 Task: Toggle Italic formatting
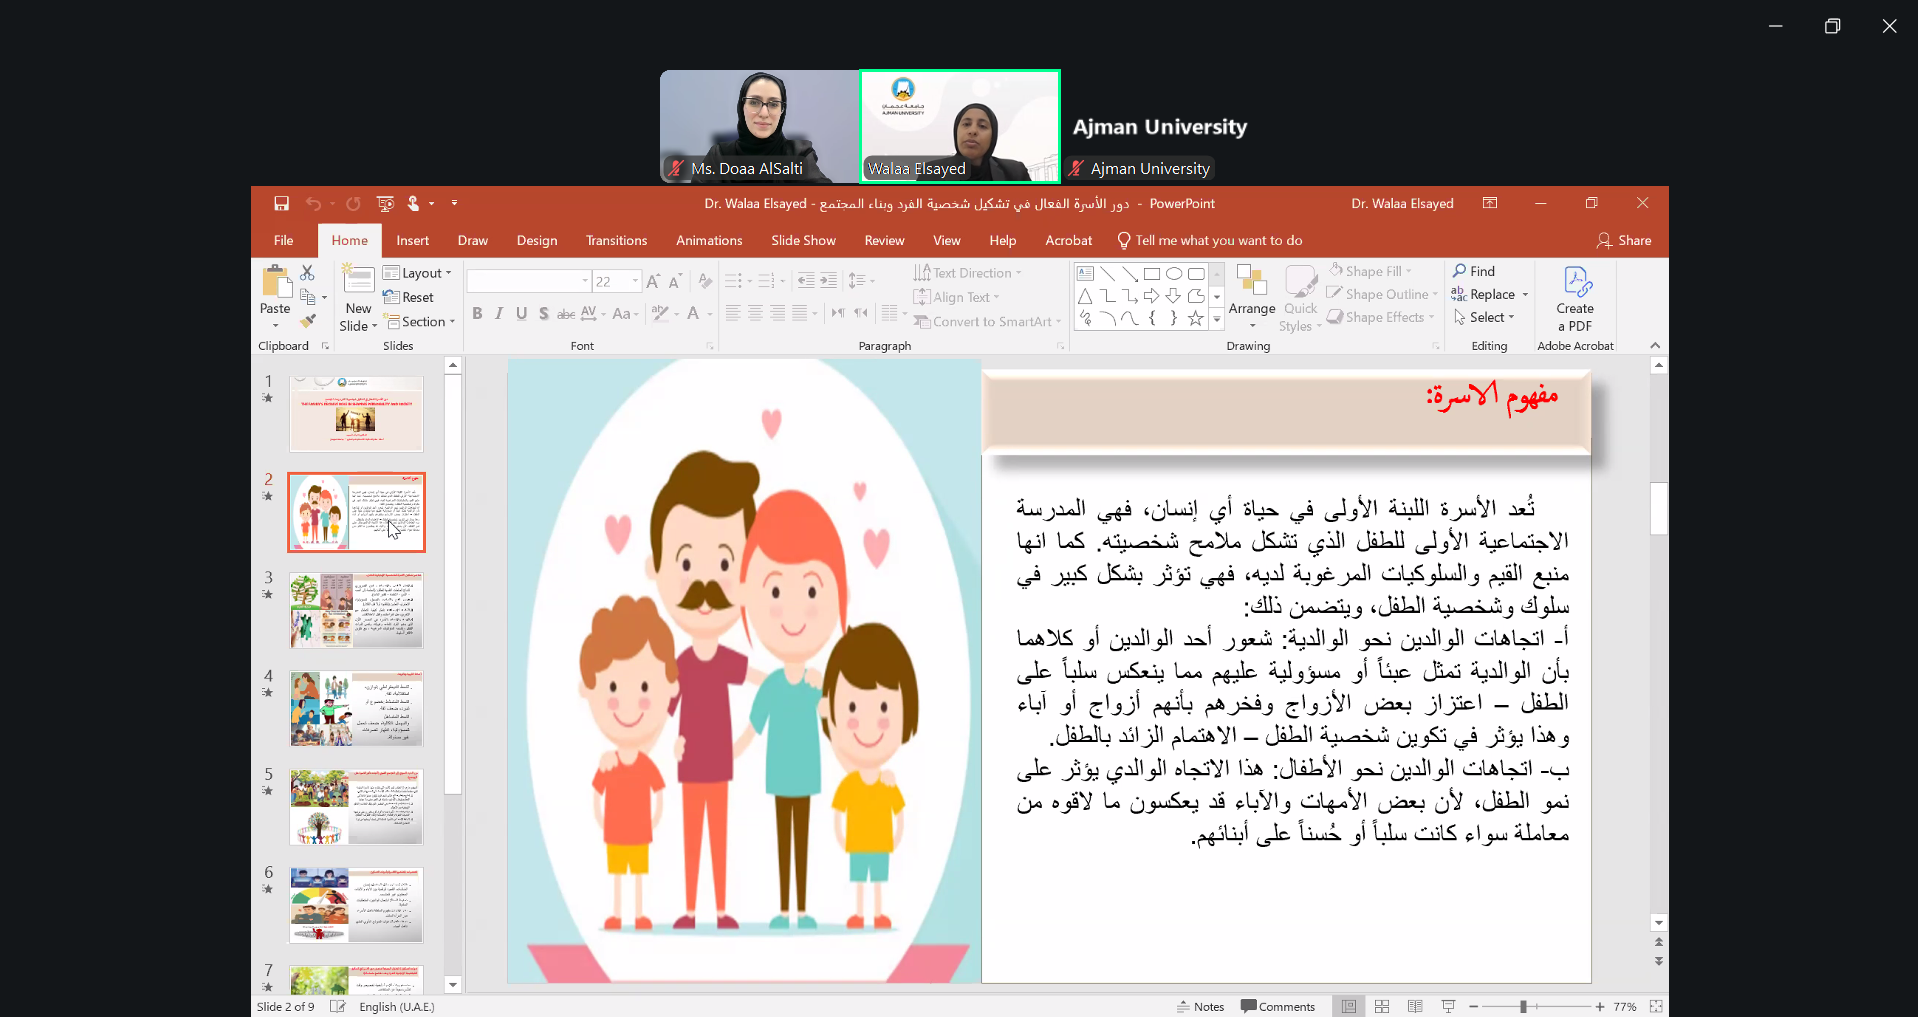pos(499,314)
